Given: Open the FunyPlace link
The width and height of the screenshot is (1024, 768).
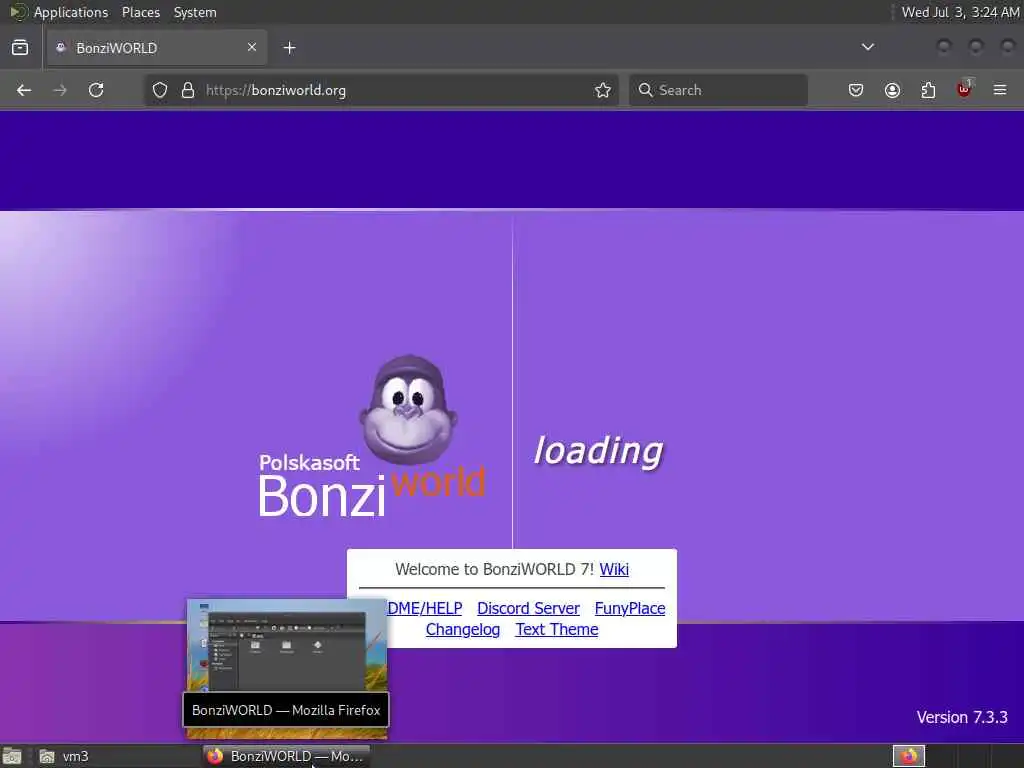Looking at the screenshot, I should pos(630,608).
